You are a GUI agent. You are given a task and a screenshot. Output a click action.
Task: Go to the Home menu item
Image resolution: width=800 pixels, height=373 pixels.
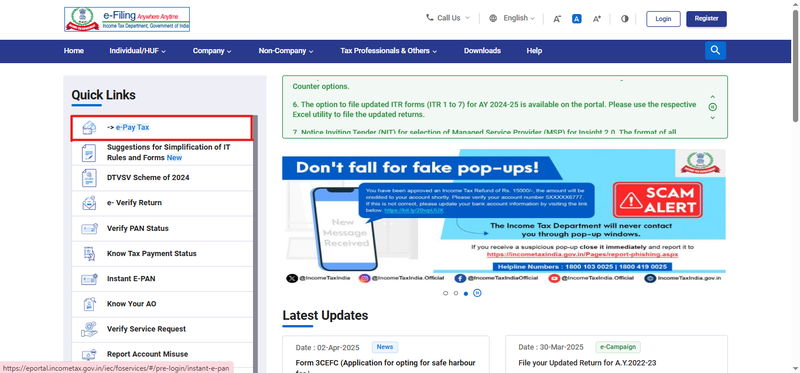click(x=73, y=51)
